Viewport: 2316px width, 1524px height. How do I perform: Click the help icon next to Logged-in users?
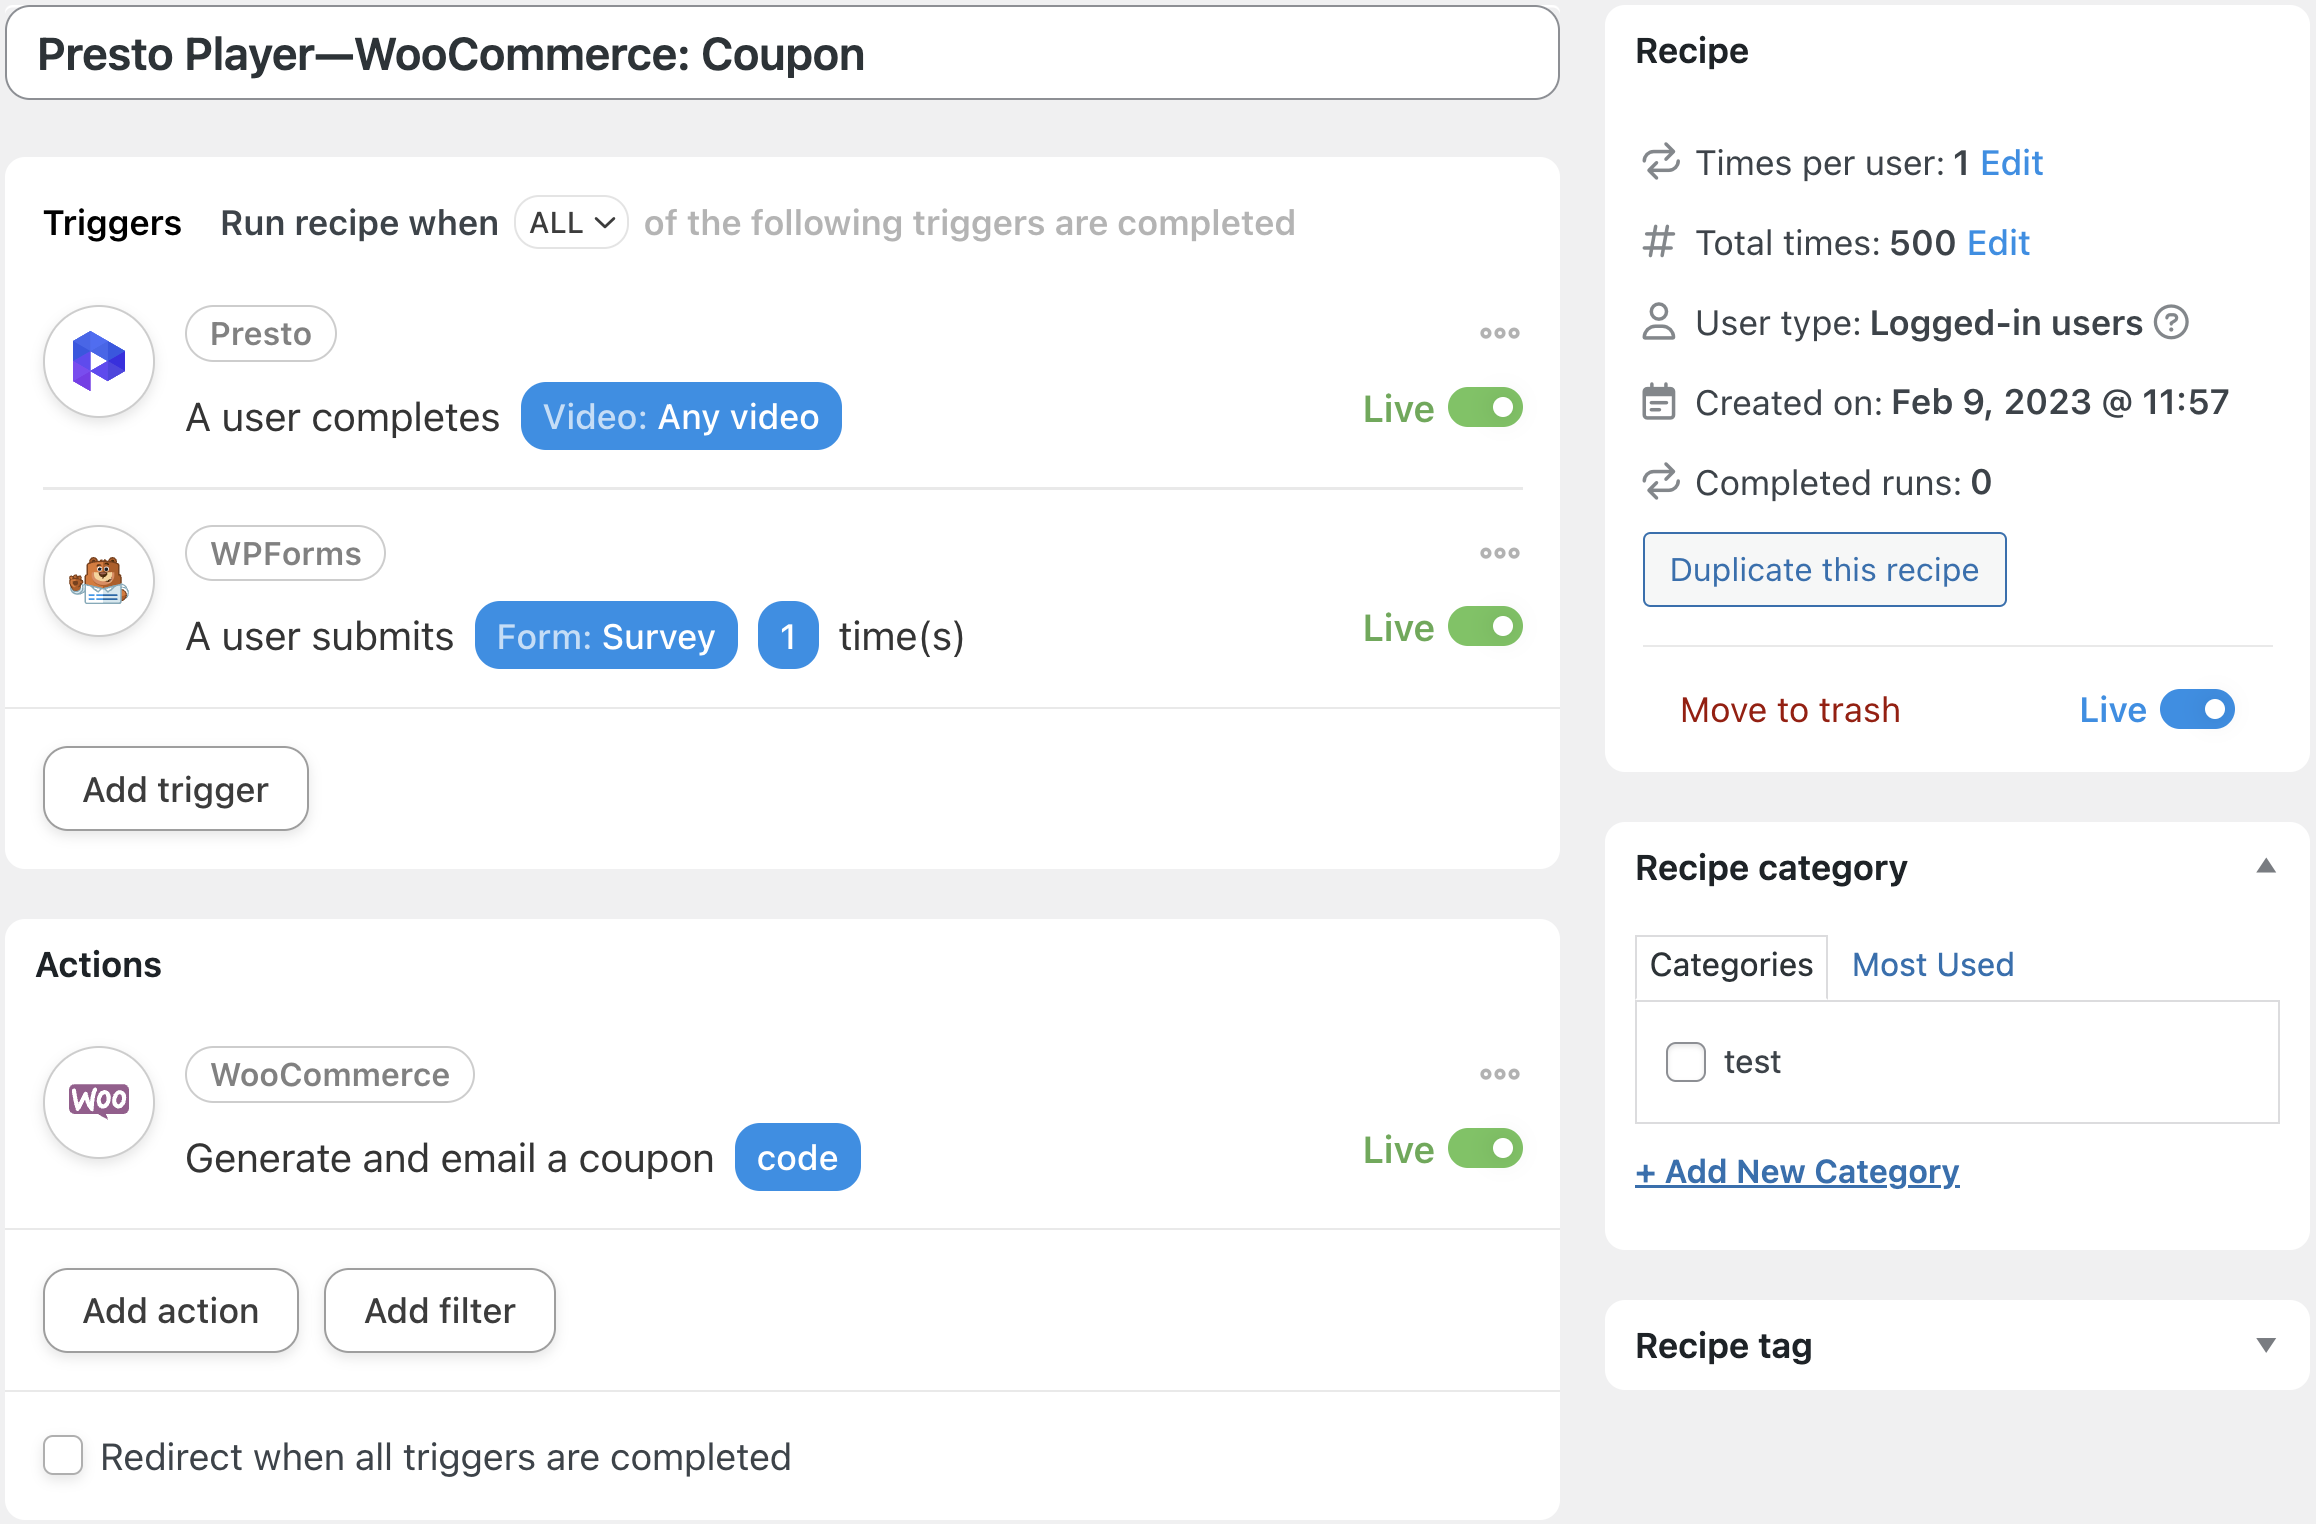tap(2171, 323)
